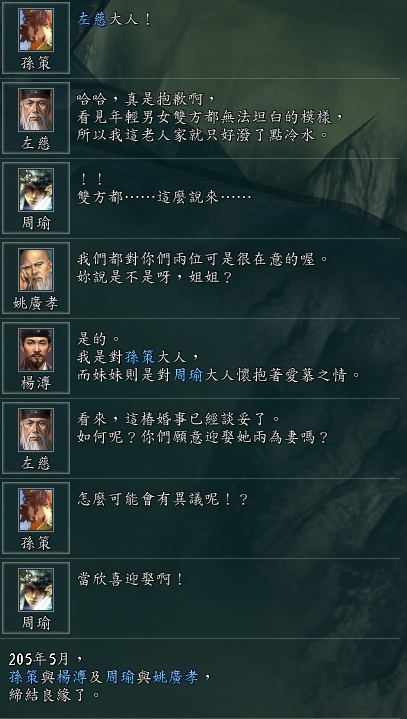407x719 pixels.
Task: Click 左慈's portrait beside the 哈哈，真是抱歉啊 line
Action: [36, 110]
